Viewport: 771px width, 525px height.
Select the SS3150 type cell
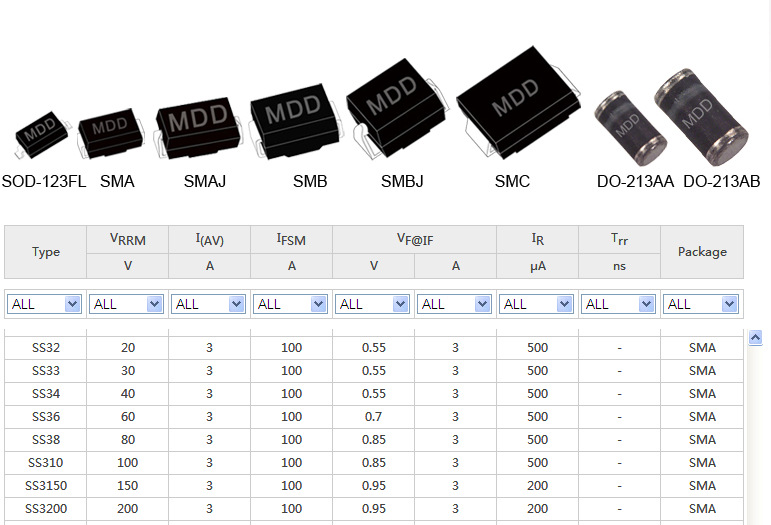46,486
